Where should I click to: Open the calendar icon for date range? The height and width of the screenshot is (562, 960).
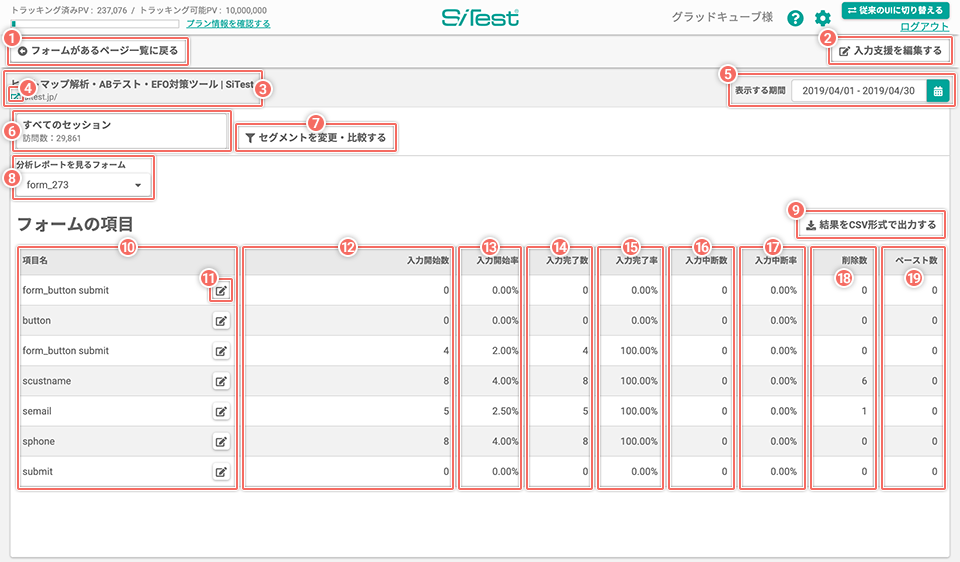(938, 91)
